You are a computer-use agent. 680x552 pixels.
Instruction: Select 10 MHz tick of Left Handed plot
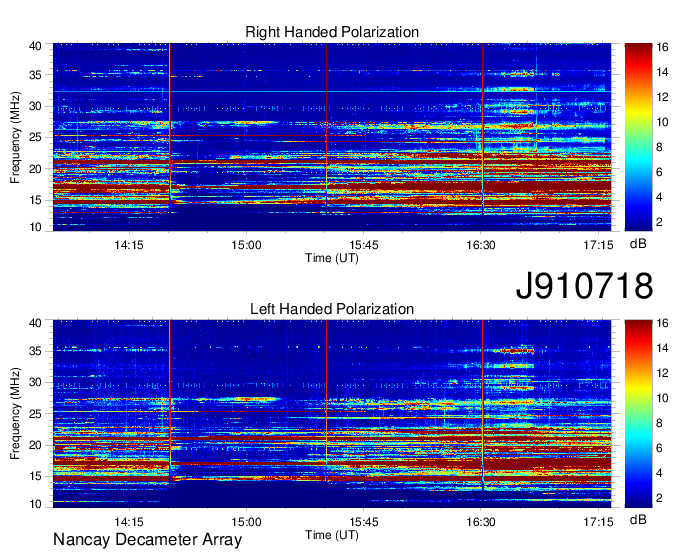[x=36, y=504]
